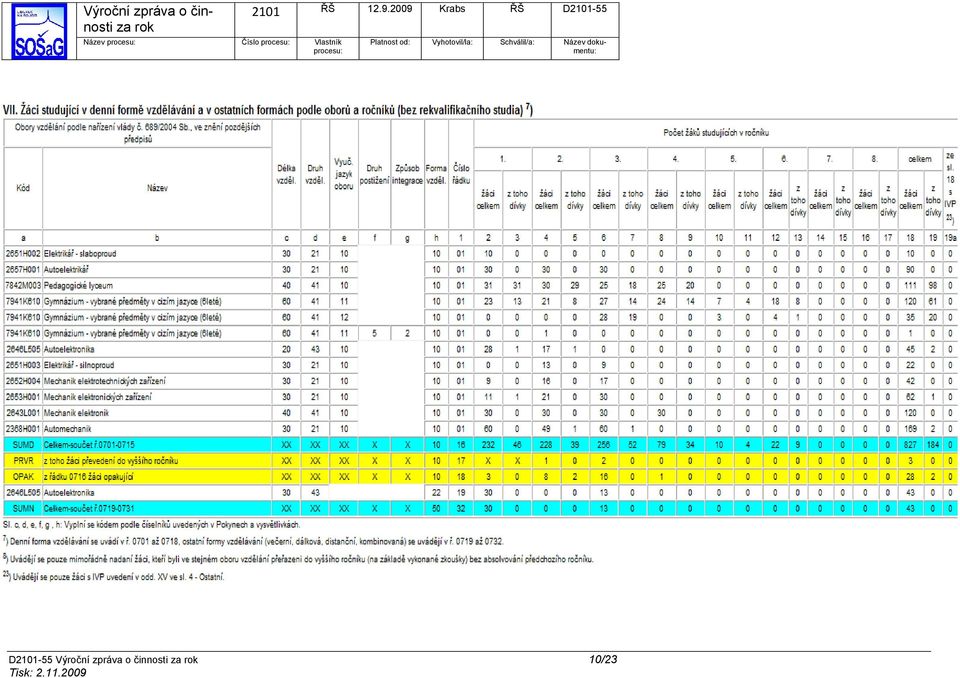Viewport: 960px width, 678px height.
Task: Click header 'Počet žáků studujících v ročníku'
Action: coord(716,132)
